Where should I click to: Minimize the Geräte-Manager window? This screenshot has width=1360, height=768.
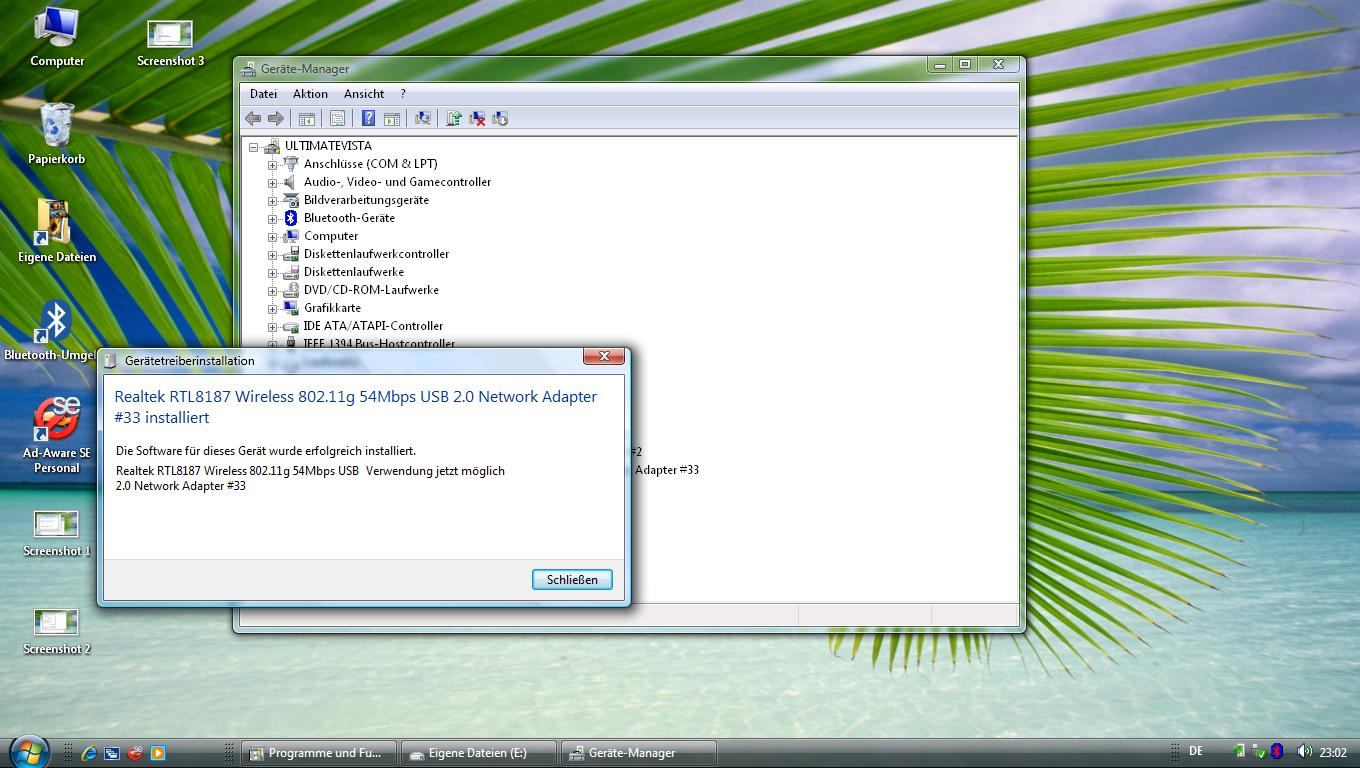(940, 64)
